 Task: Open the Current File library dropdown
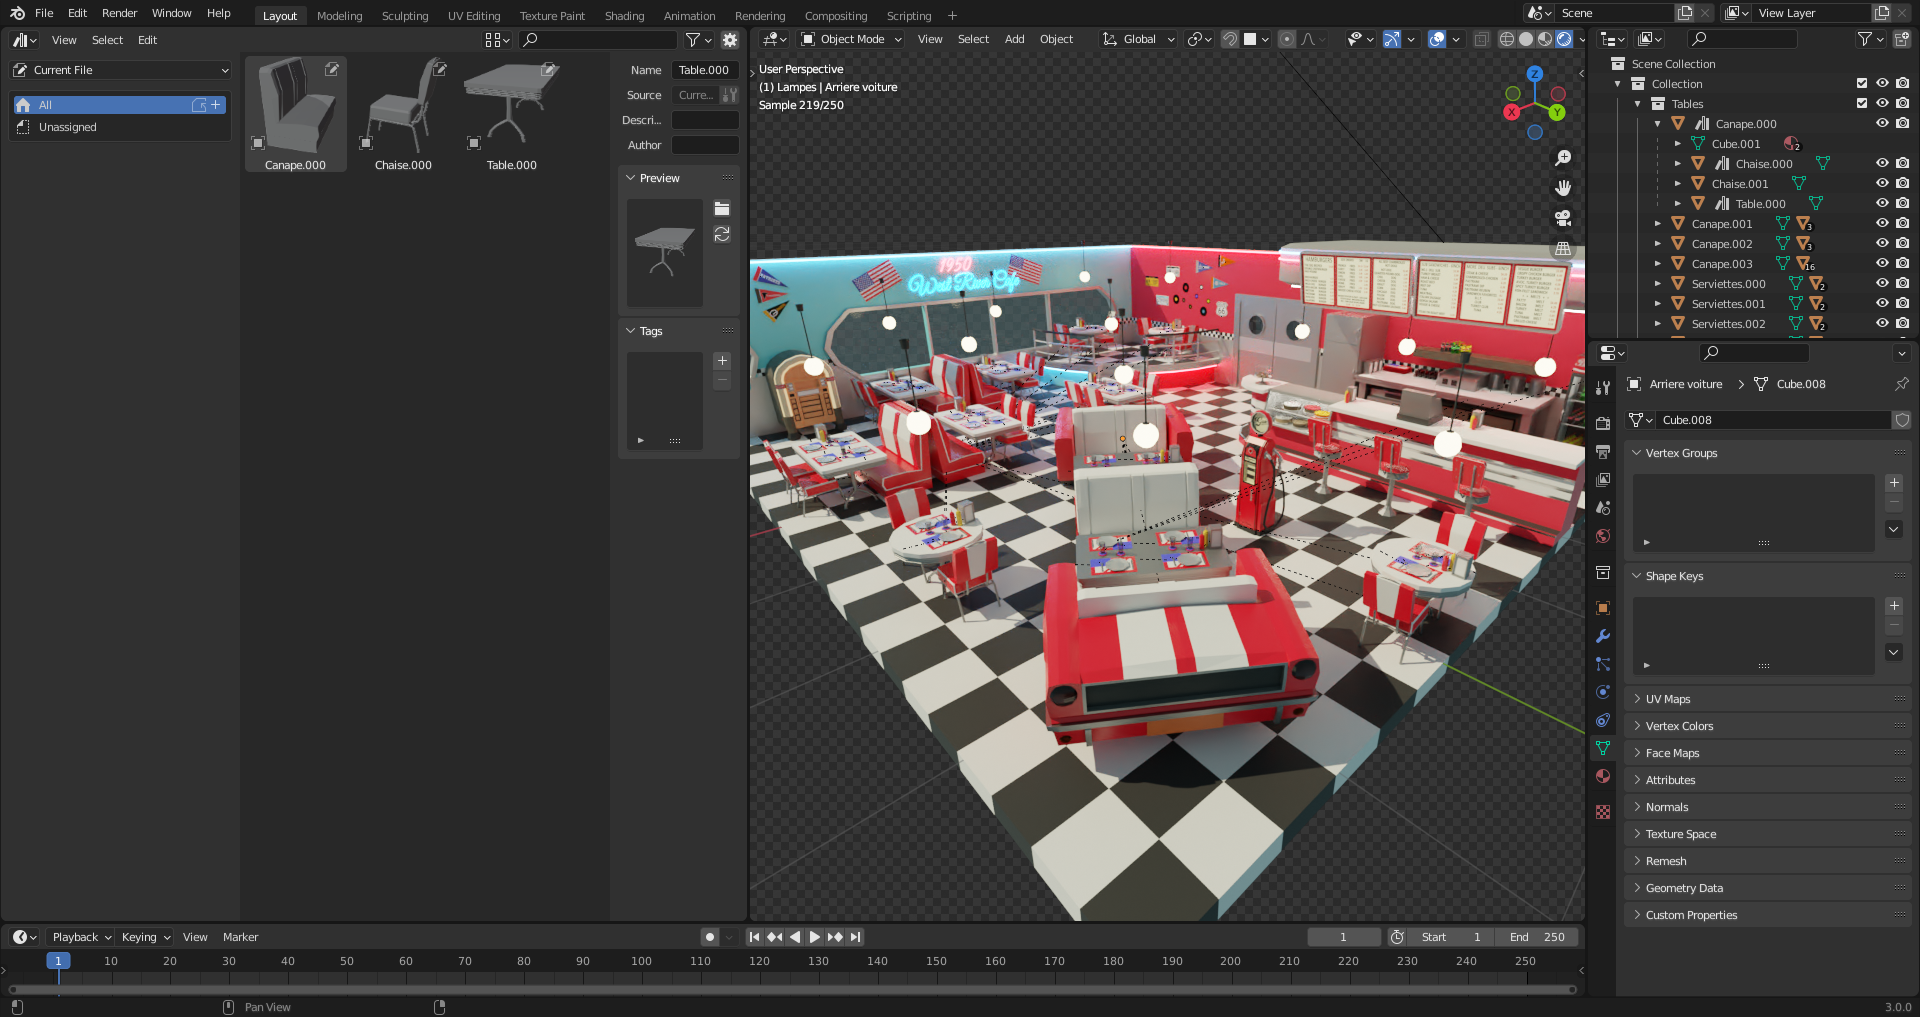pos(121,70)
